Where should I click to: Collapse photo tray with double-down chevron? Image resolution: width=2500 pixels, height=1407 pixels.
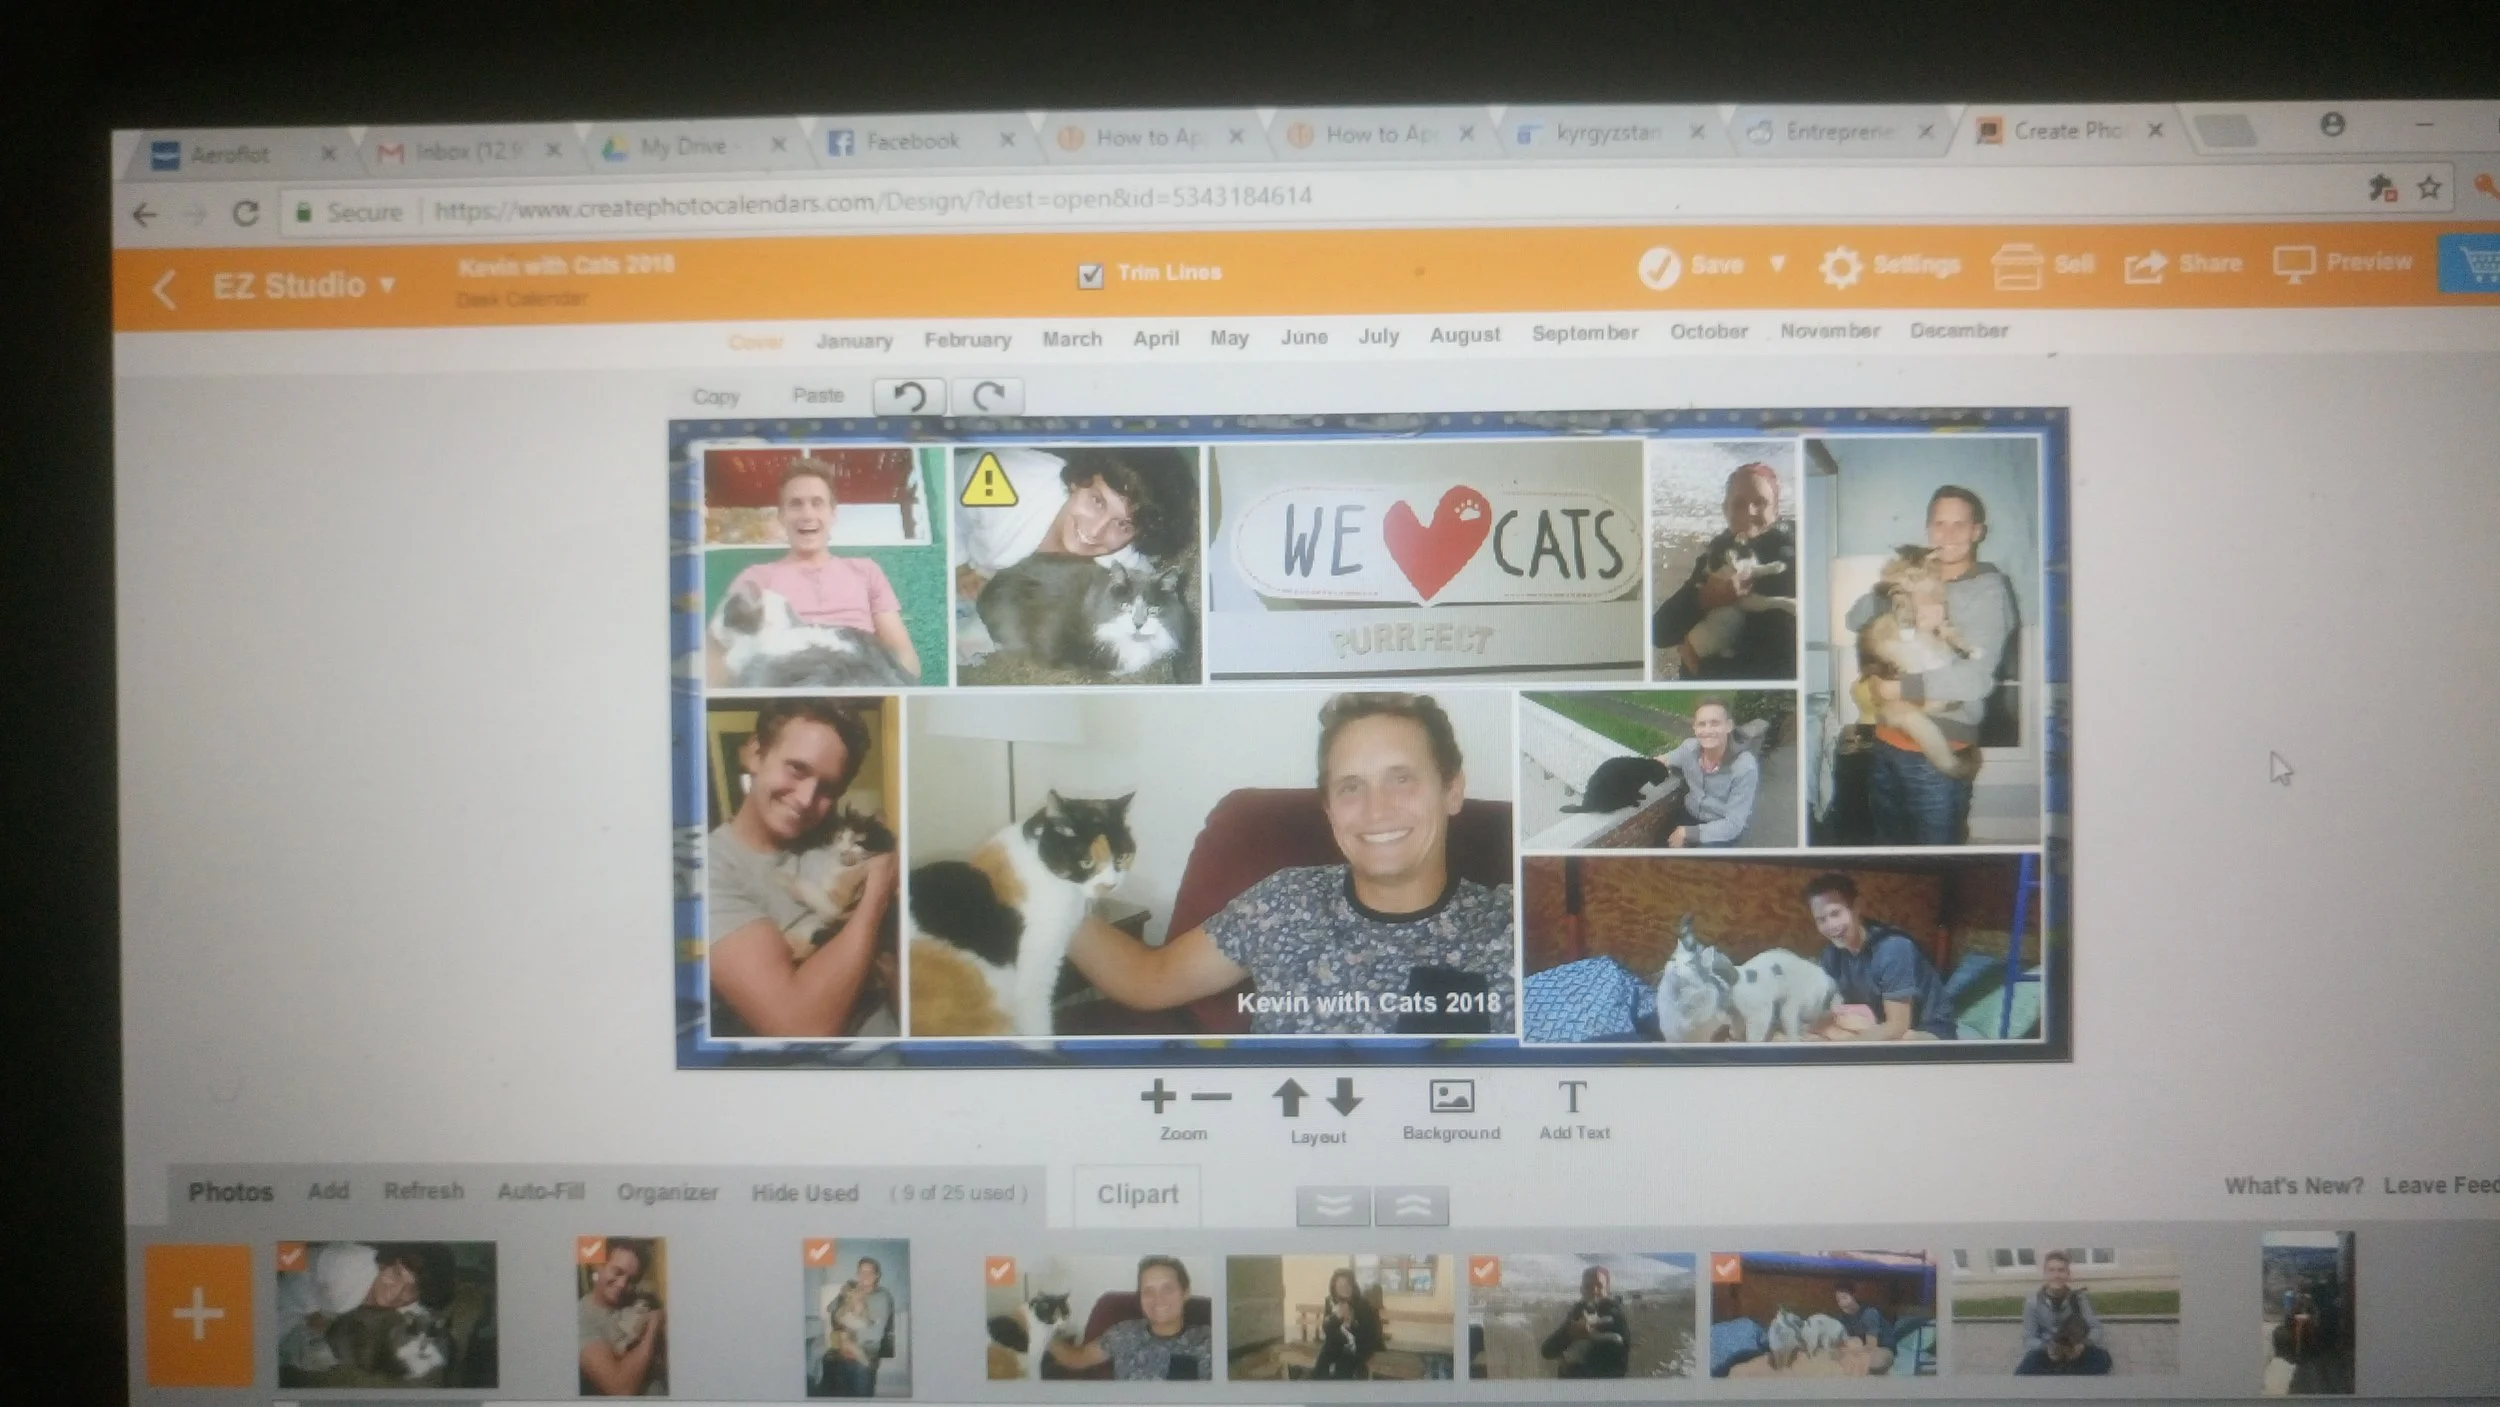(x=1333, y=1206)
